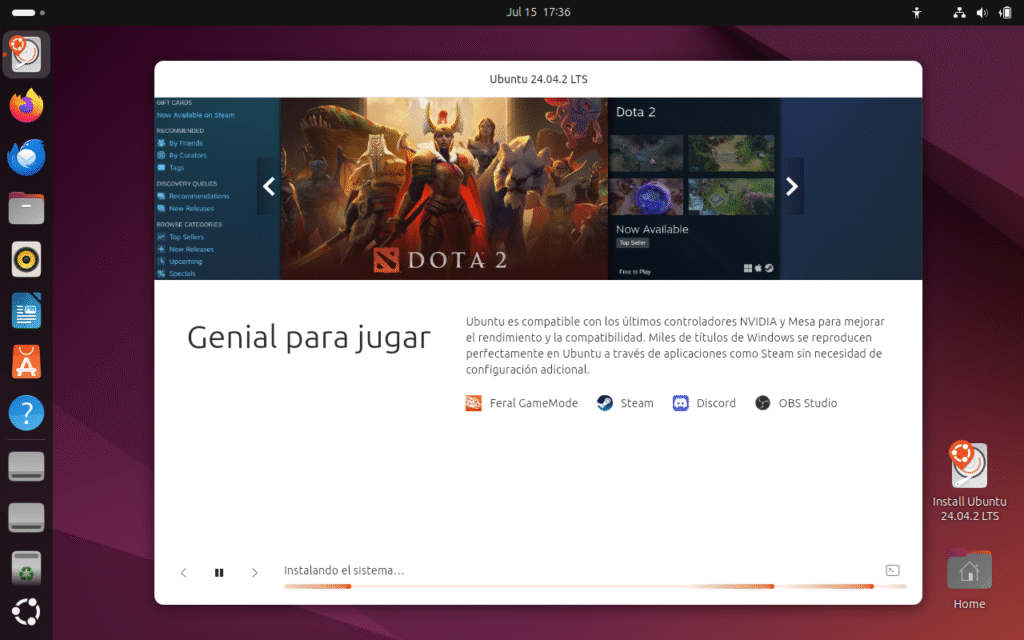
Task: Open LibreOffice Writer from the dock
Action: (26, 311)
